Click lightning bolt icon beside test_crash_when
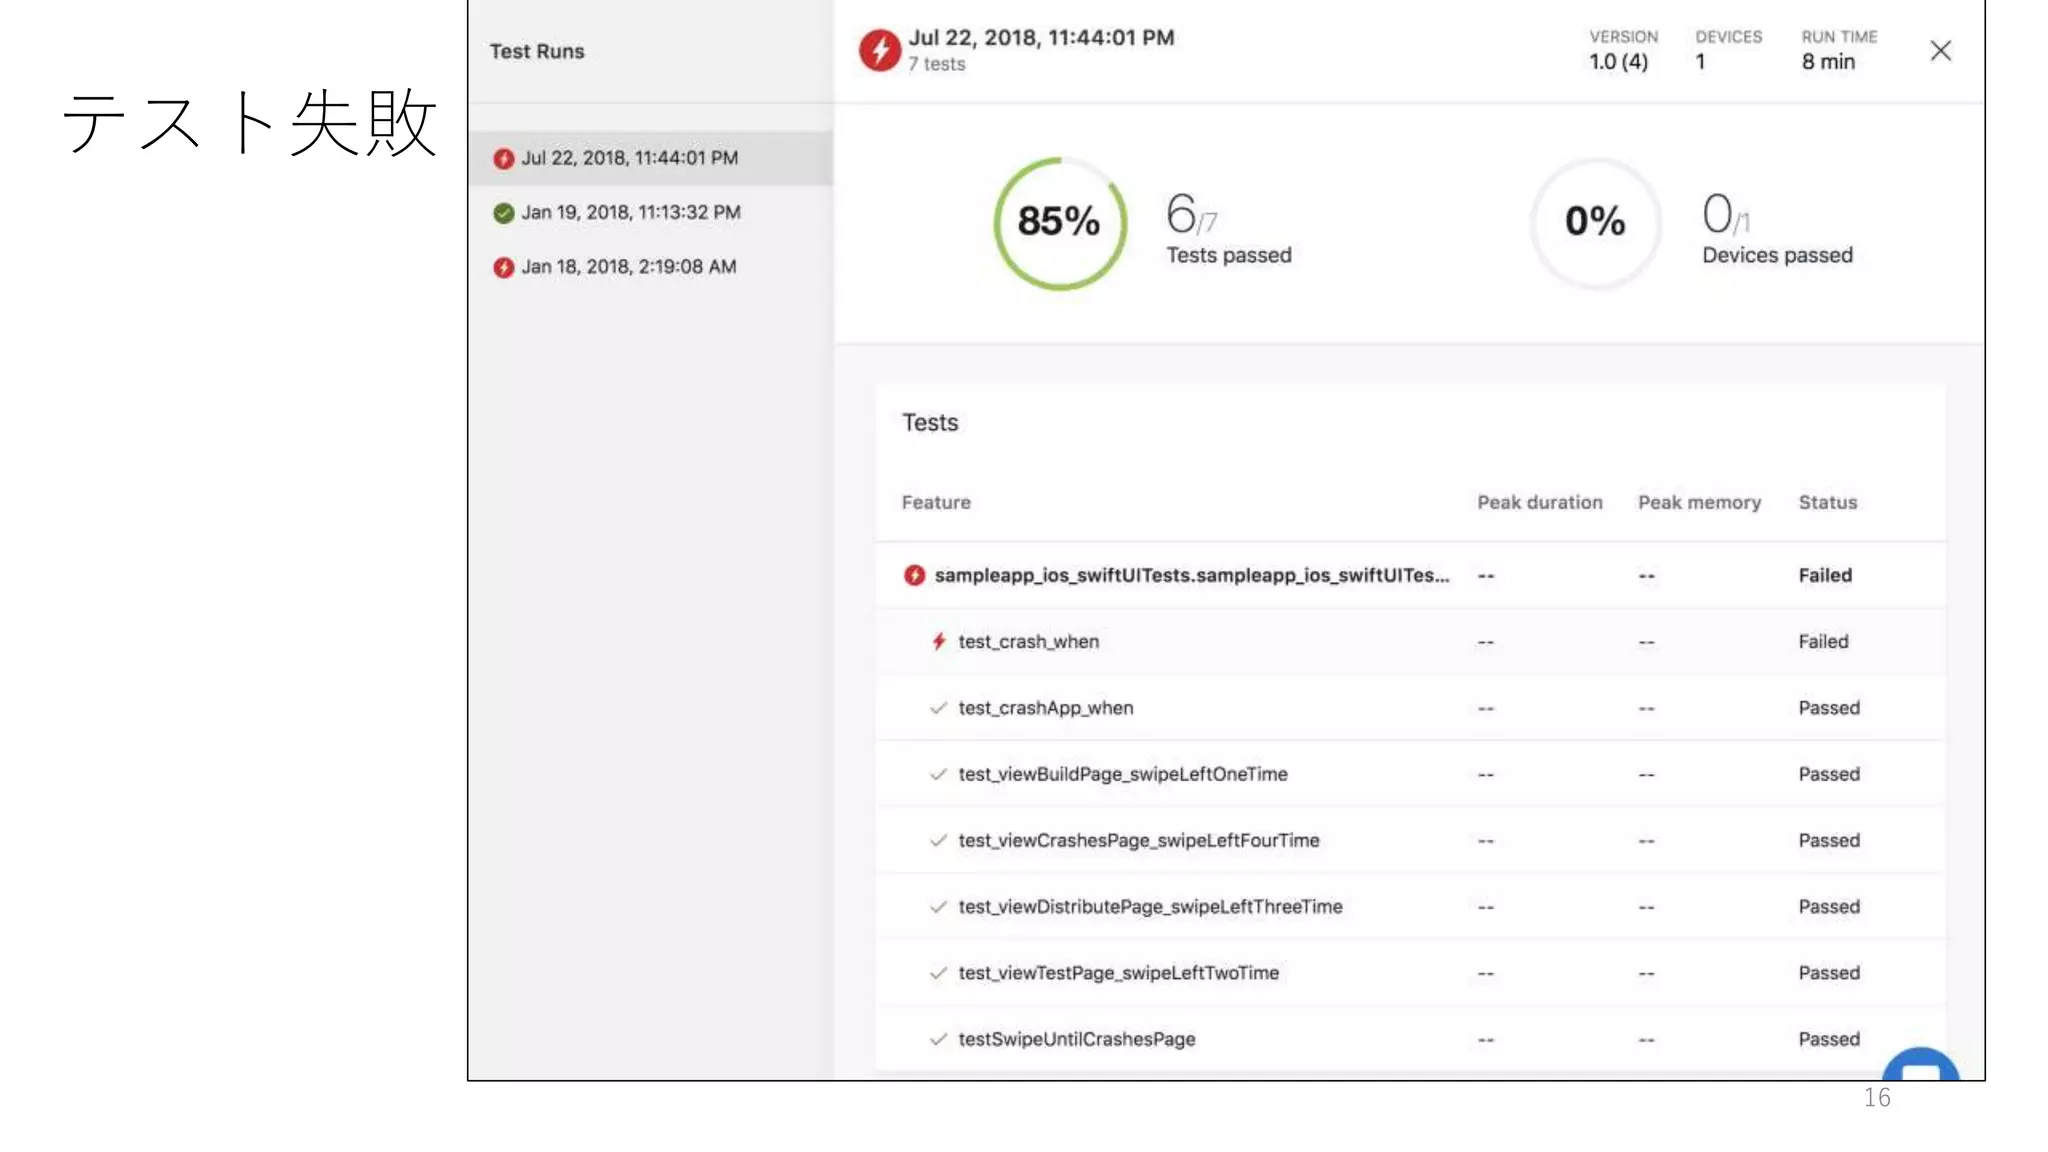This screenshot has width=2048, height=1152. click(x=938, y=642)
